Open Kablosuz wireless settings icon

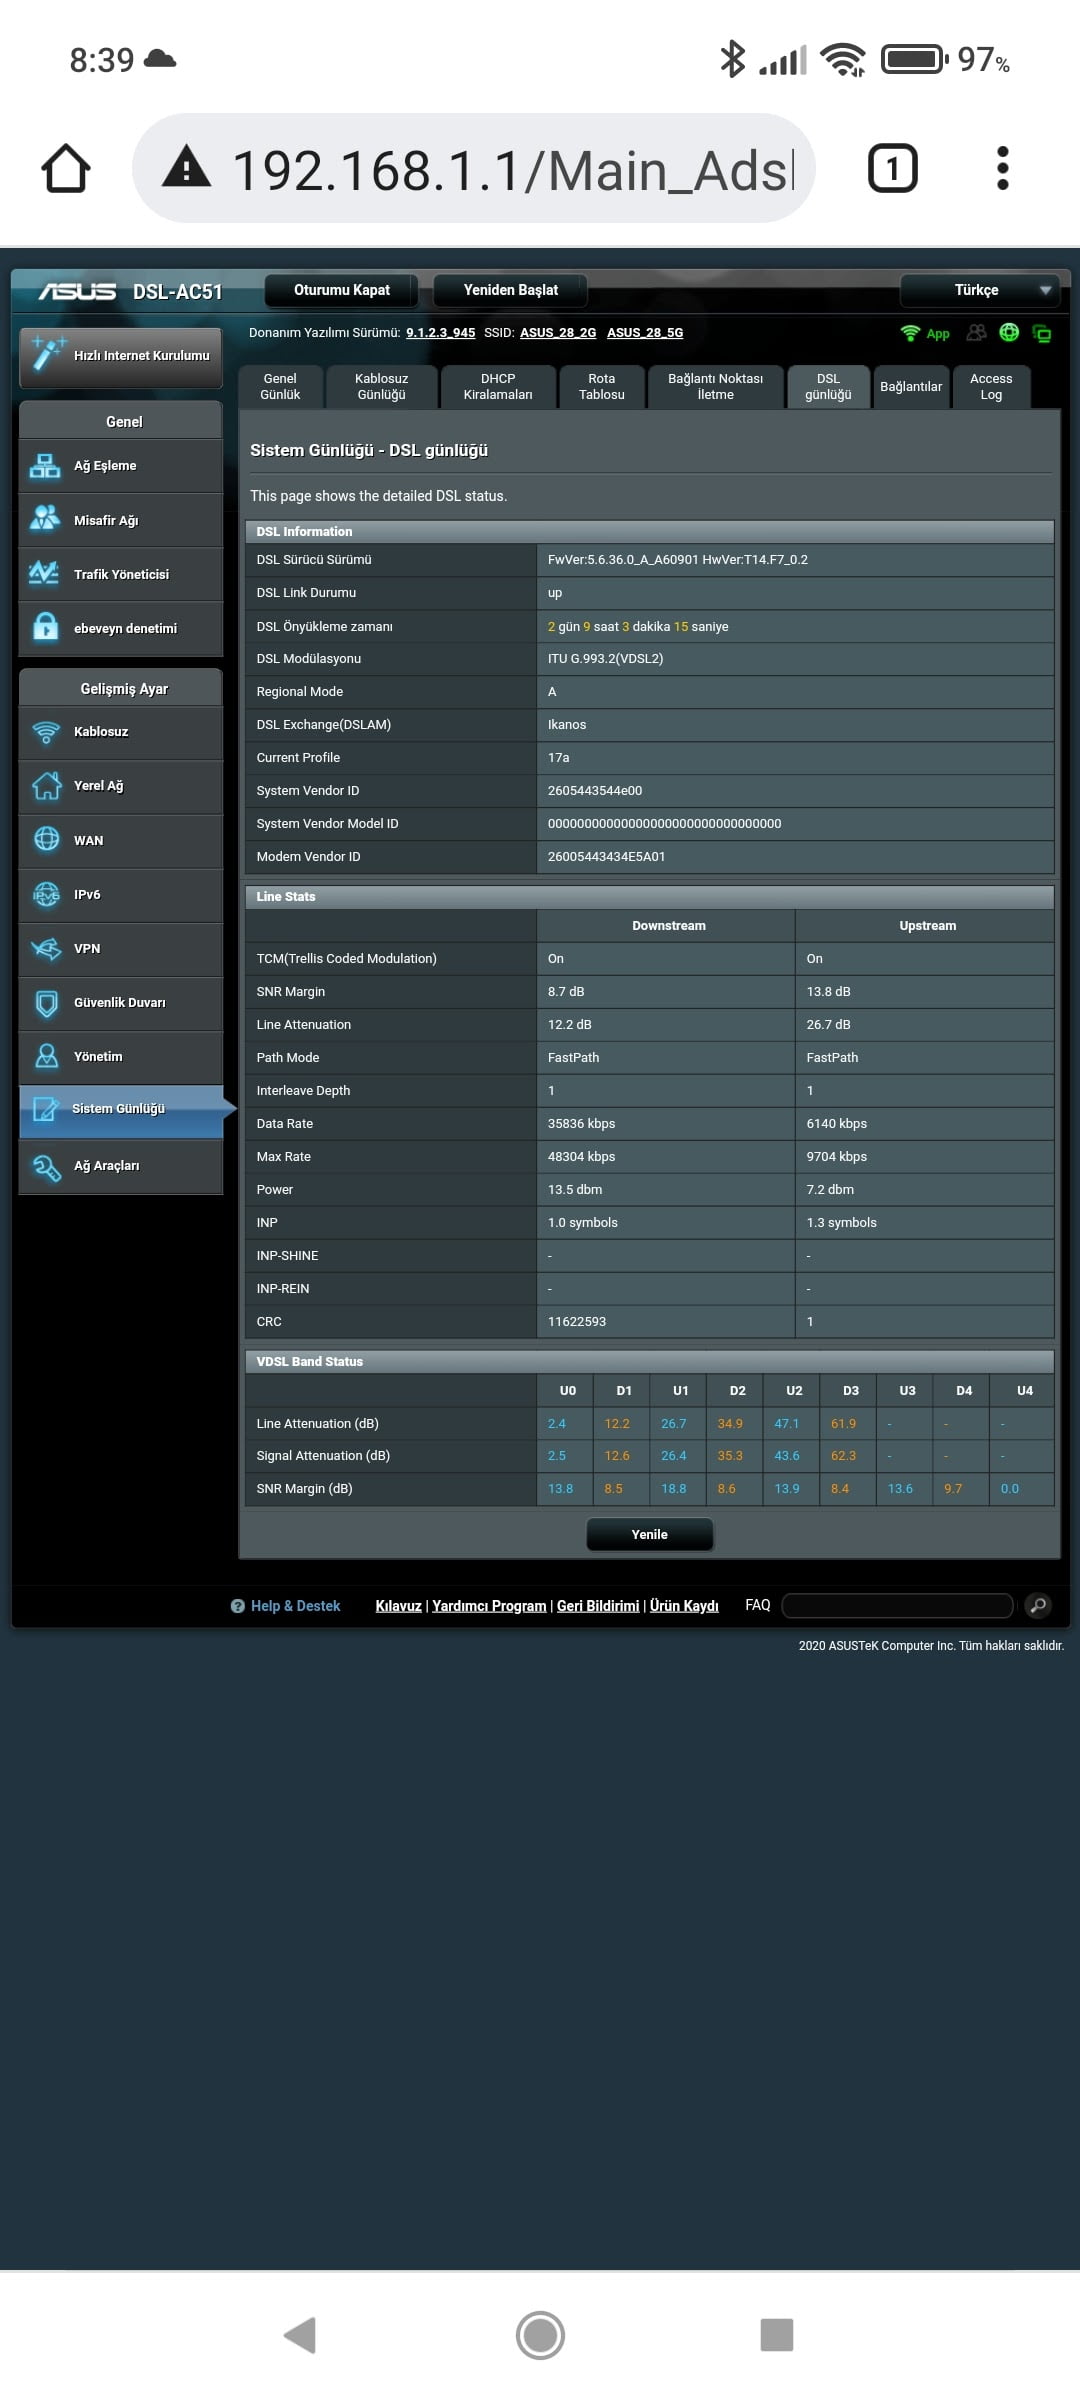click(x=46, y=732)
